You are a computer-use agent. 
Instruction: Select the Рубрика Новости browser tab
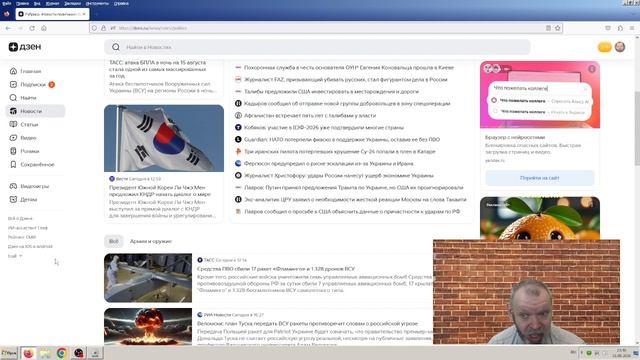[x=52, y=14]
